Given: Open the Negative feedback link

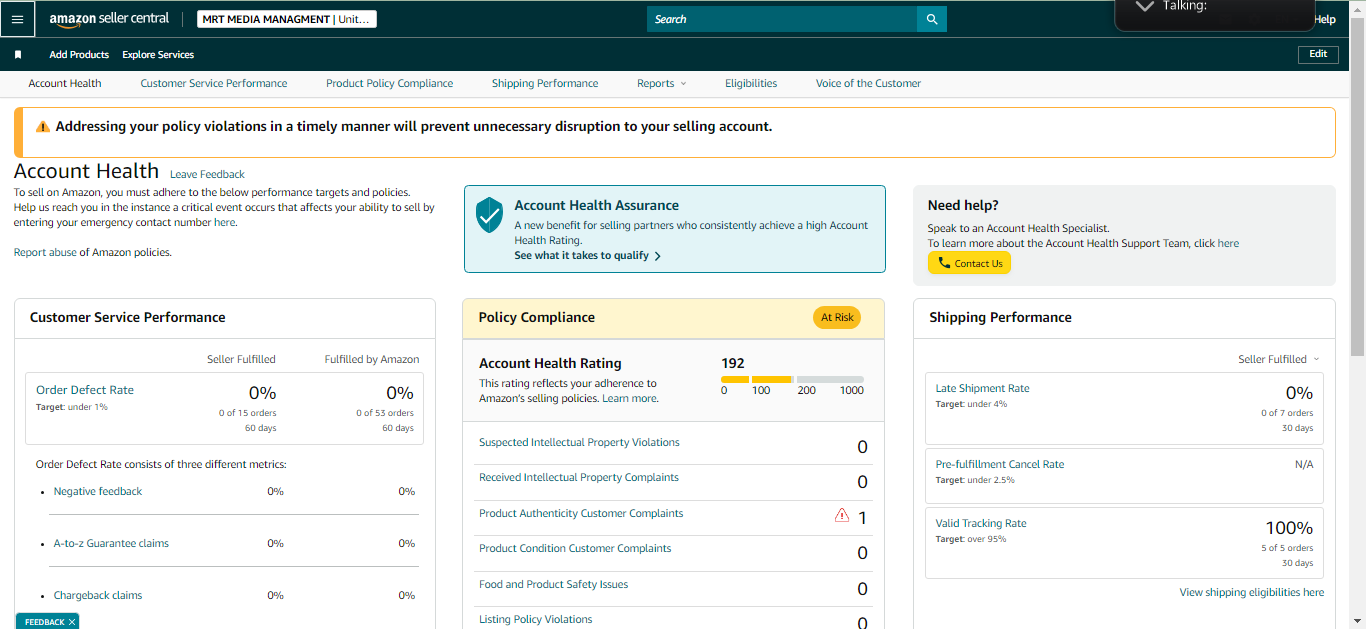Looking at the screenshot, I should point(98,491).
